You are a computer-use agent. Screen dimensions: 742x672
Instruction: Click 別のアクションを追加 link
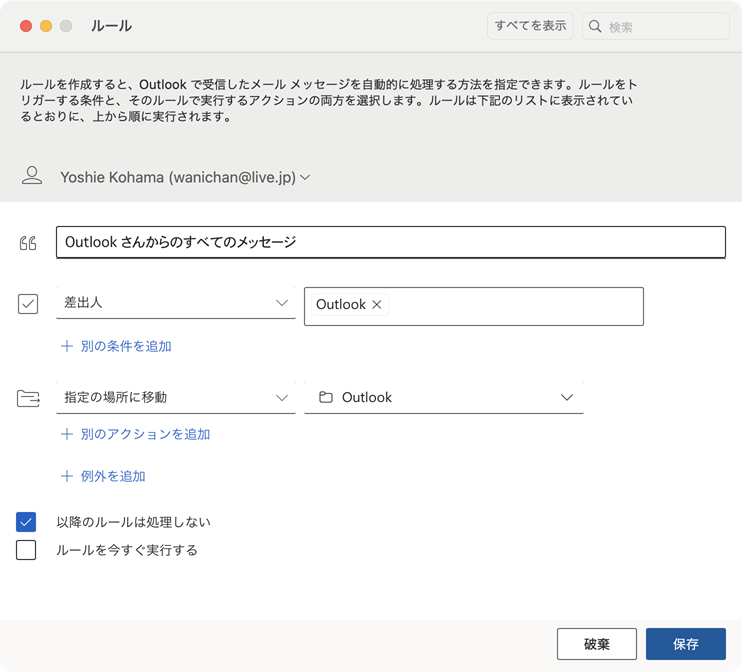click(145, 434)
